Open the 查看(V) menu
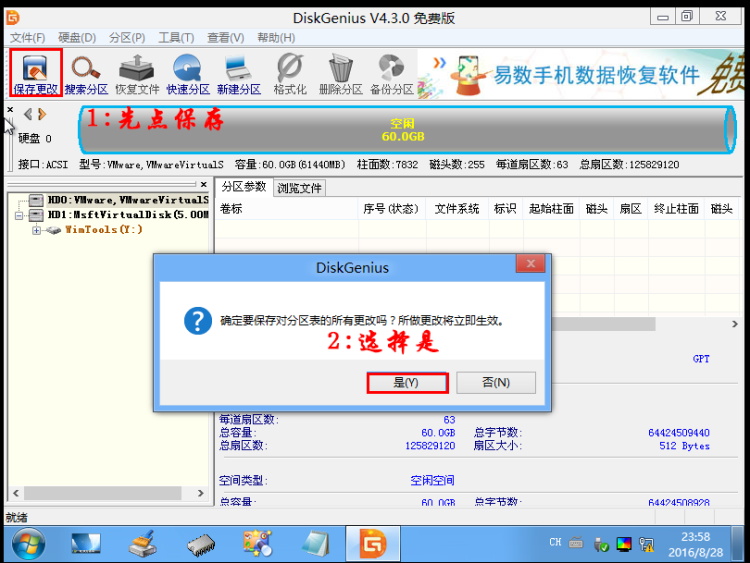This screenshot has height=563, width=750. pyautogui.click(x=225, y=38)
